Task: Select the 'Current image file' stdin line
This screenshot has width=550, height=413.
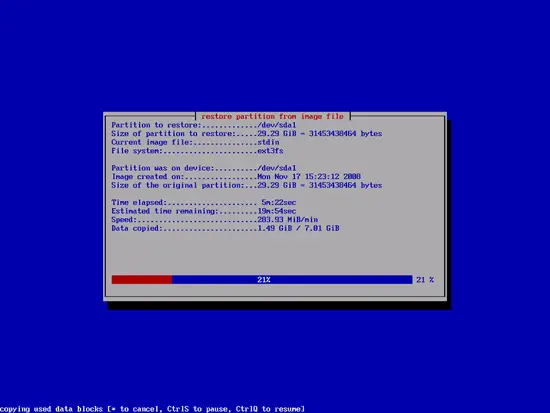Action: [195, 142]
